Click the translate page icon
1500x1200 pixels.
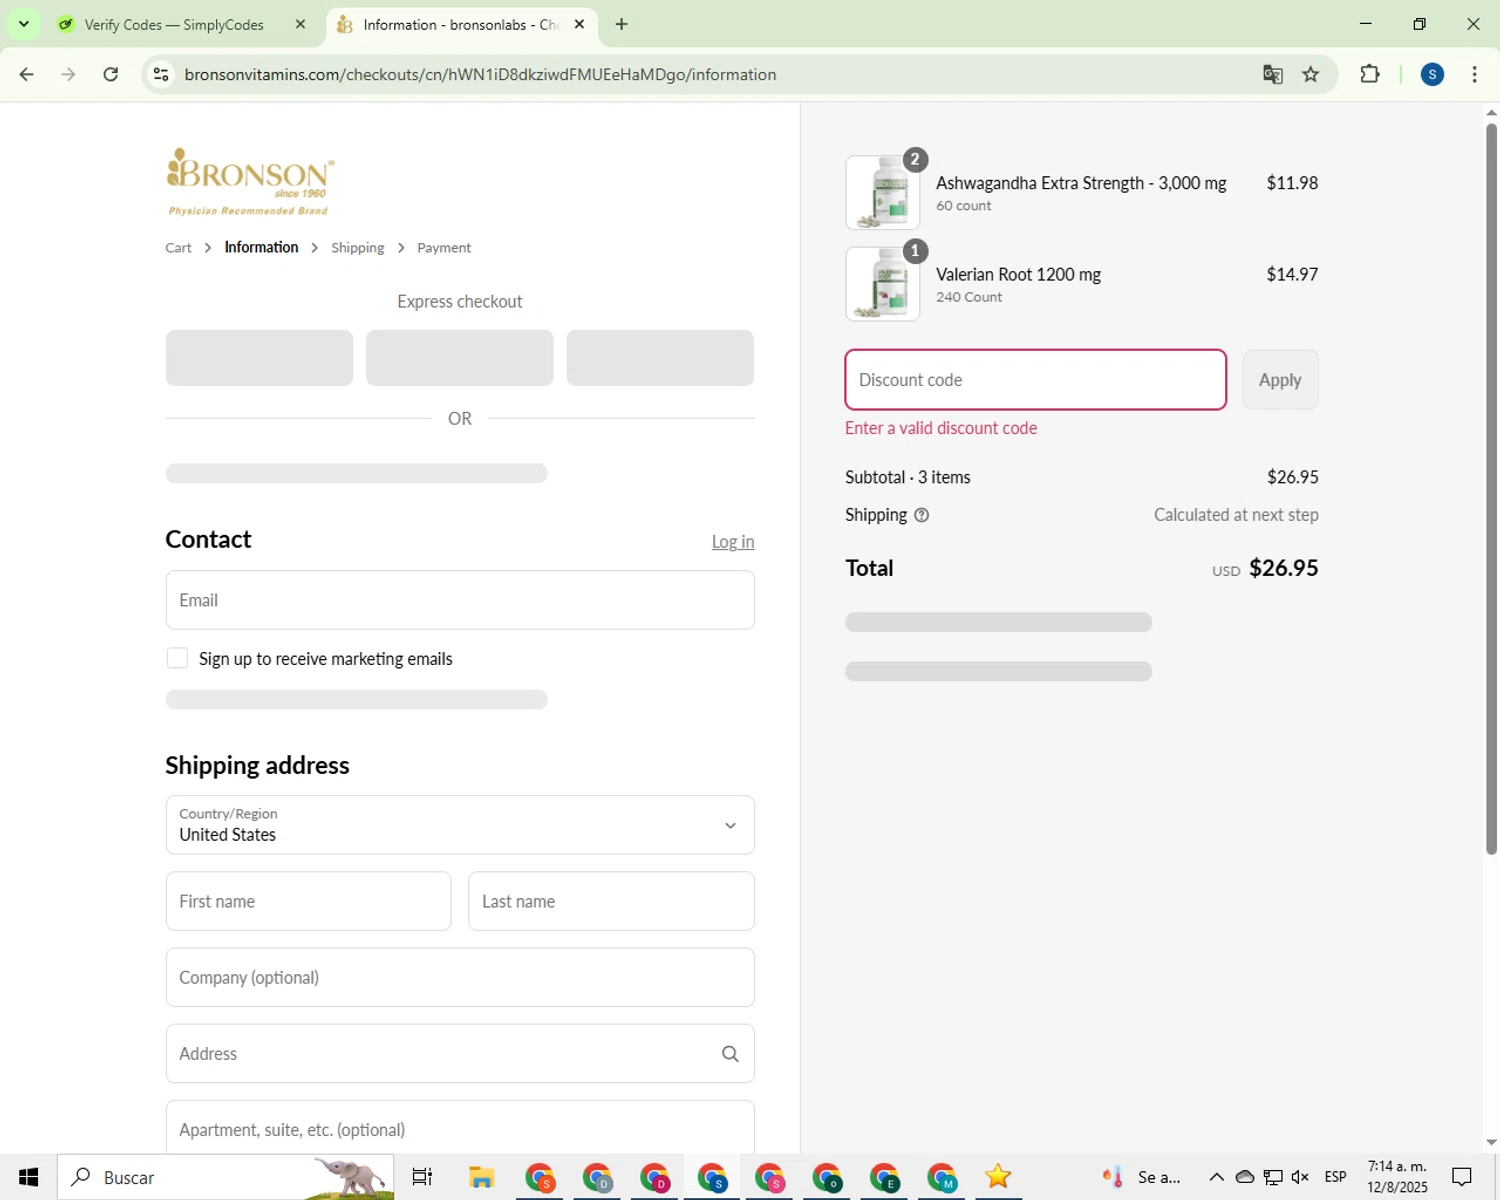(1272, 74)
